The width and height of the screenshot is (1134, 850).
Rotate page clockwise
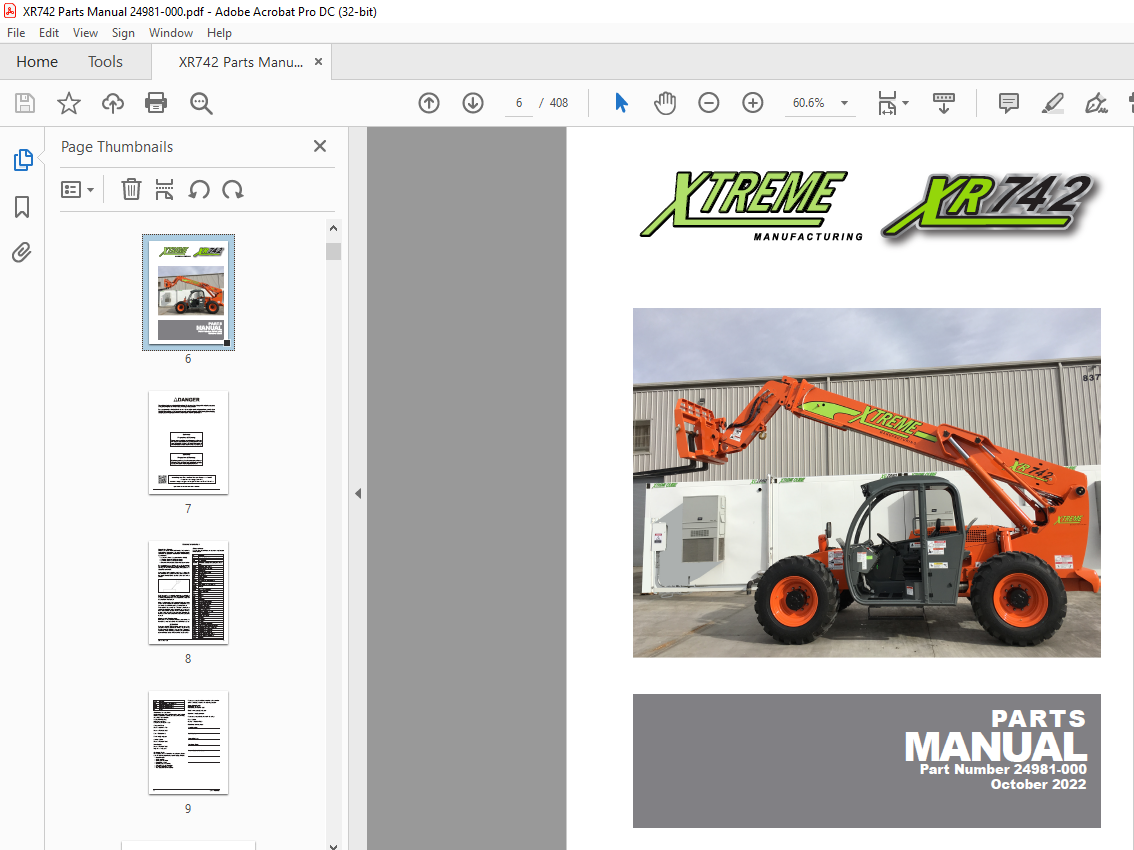(x=233, y=190)
